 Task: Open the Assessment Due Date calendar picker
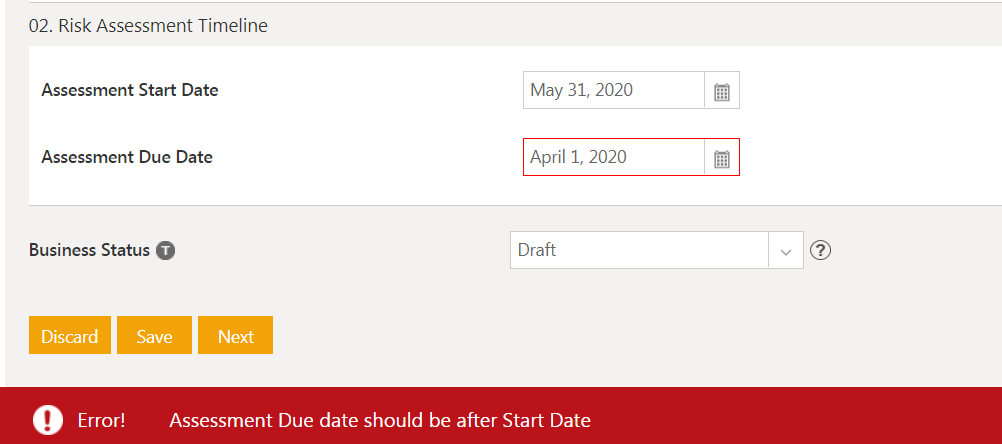click(x=722, y=158)
